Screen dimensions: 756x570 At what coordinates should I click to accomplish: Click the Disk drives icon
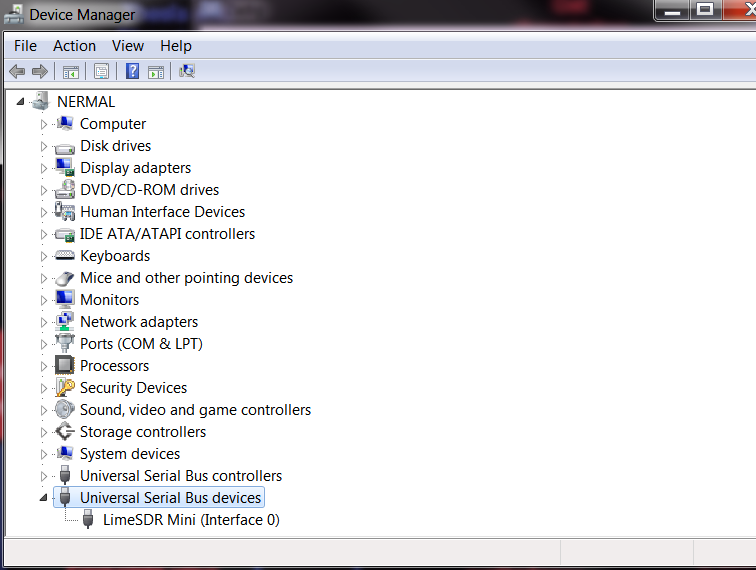[65, 148]
